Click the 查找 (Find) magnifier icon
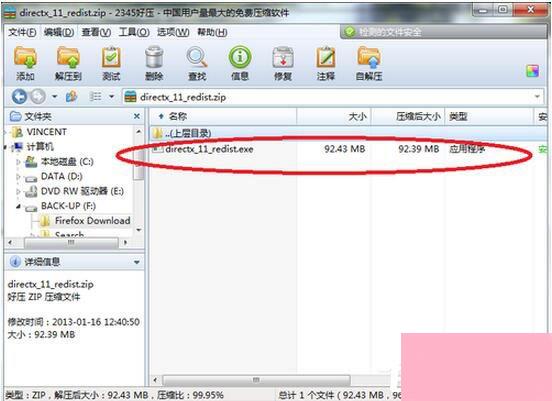Screen dimensions: 552x401 click(x=197, y=64)
